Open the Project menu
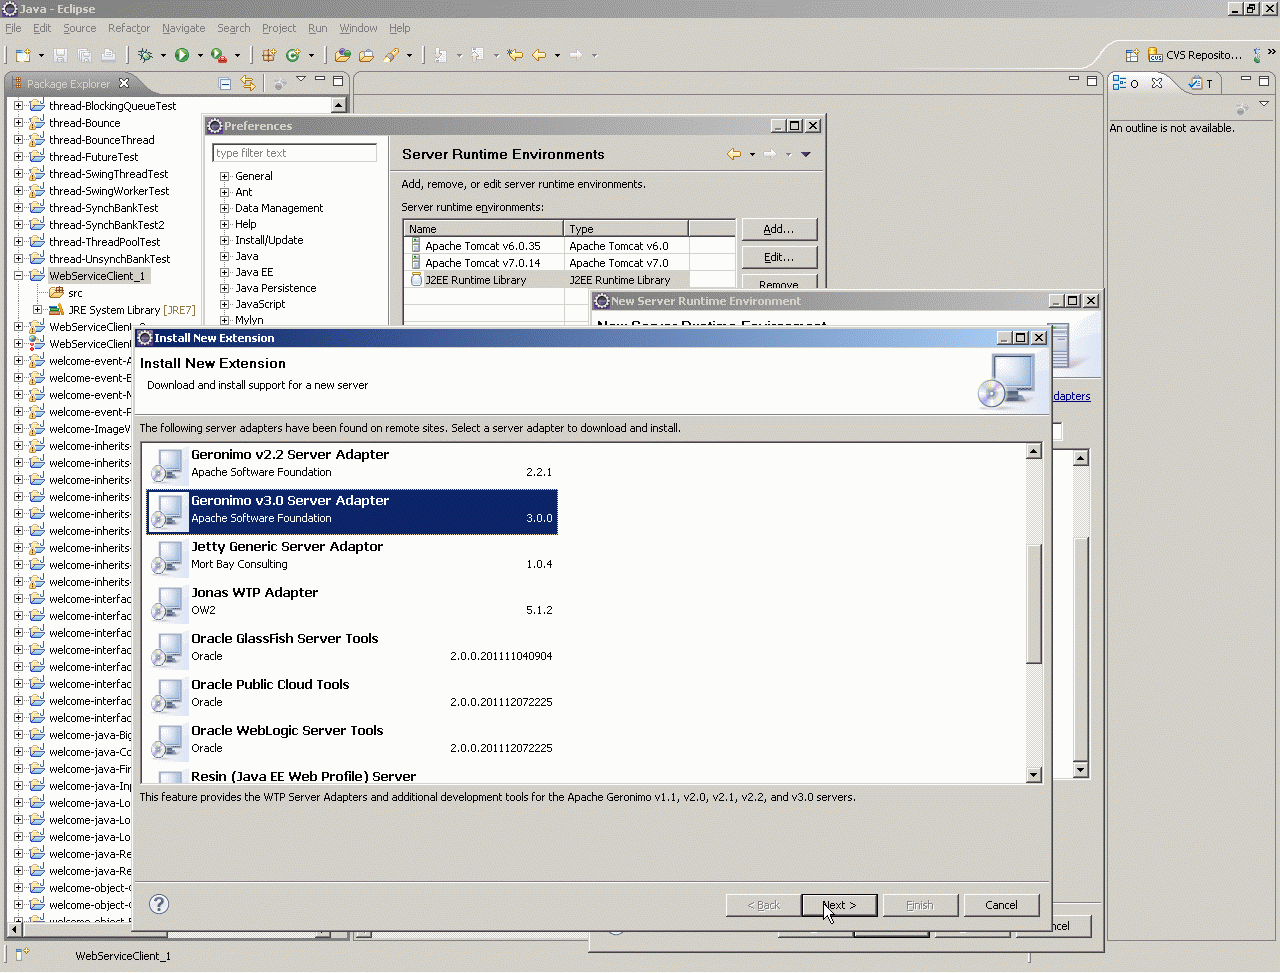Screen dimensions: 1280x973 279,28
